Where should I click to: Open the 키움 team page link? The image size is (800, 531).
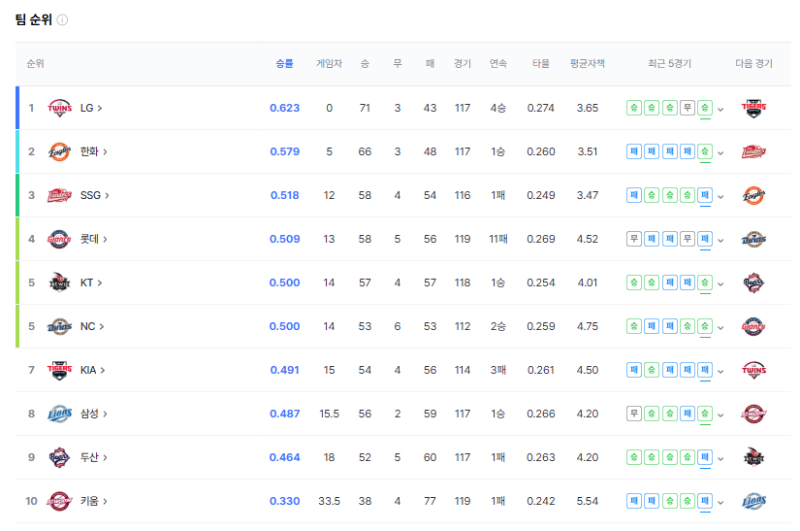(x=93, y=501)
